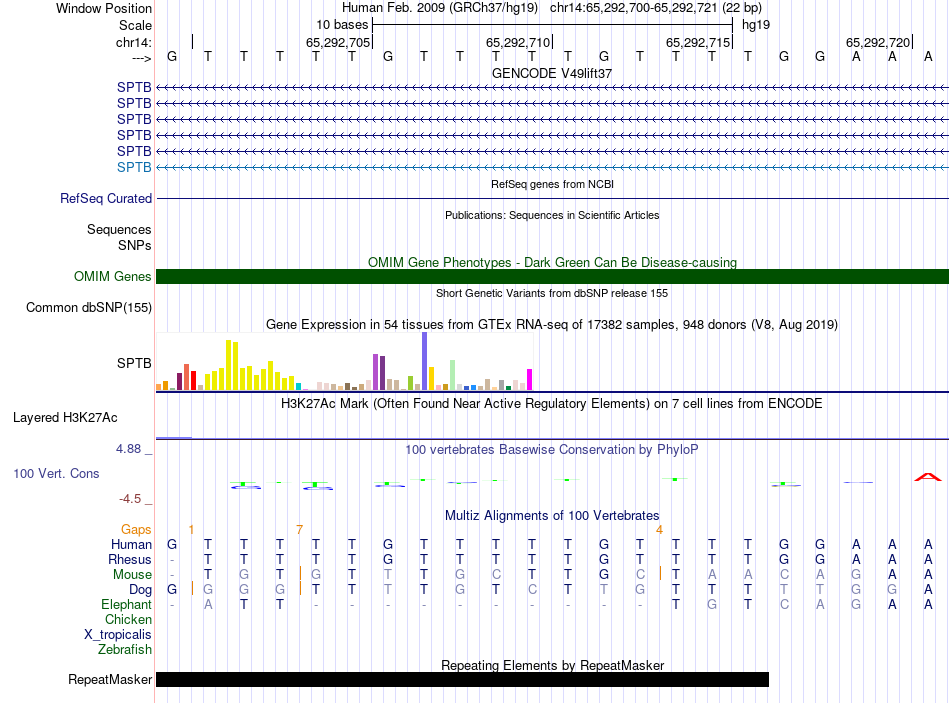
Task: Open Short Genetic Variants from dbSNP title
Action: point(552,293)
